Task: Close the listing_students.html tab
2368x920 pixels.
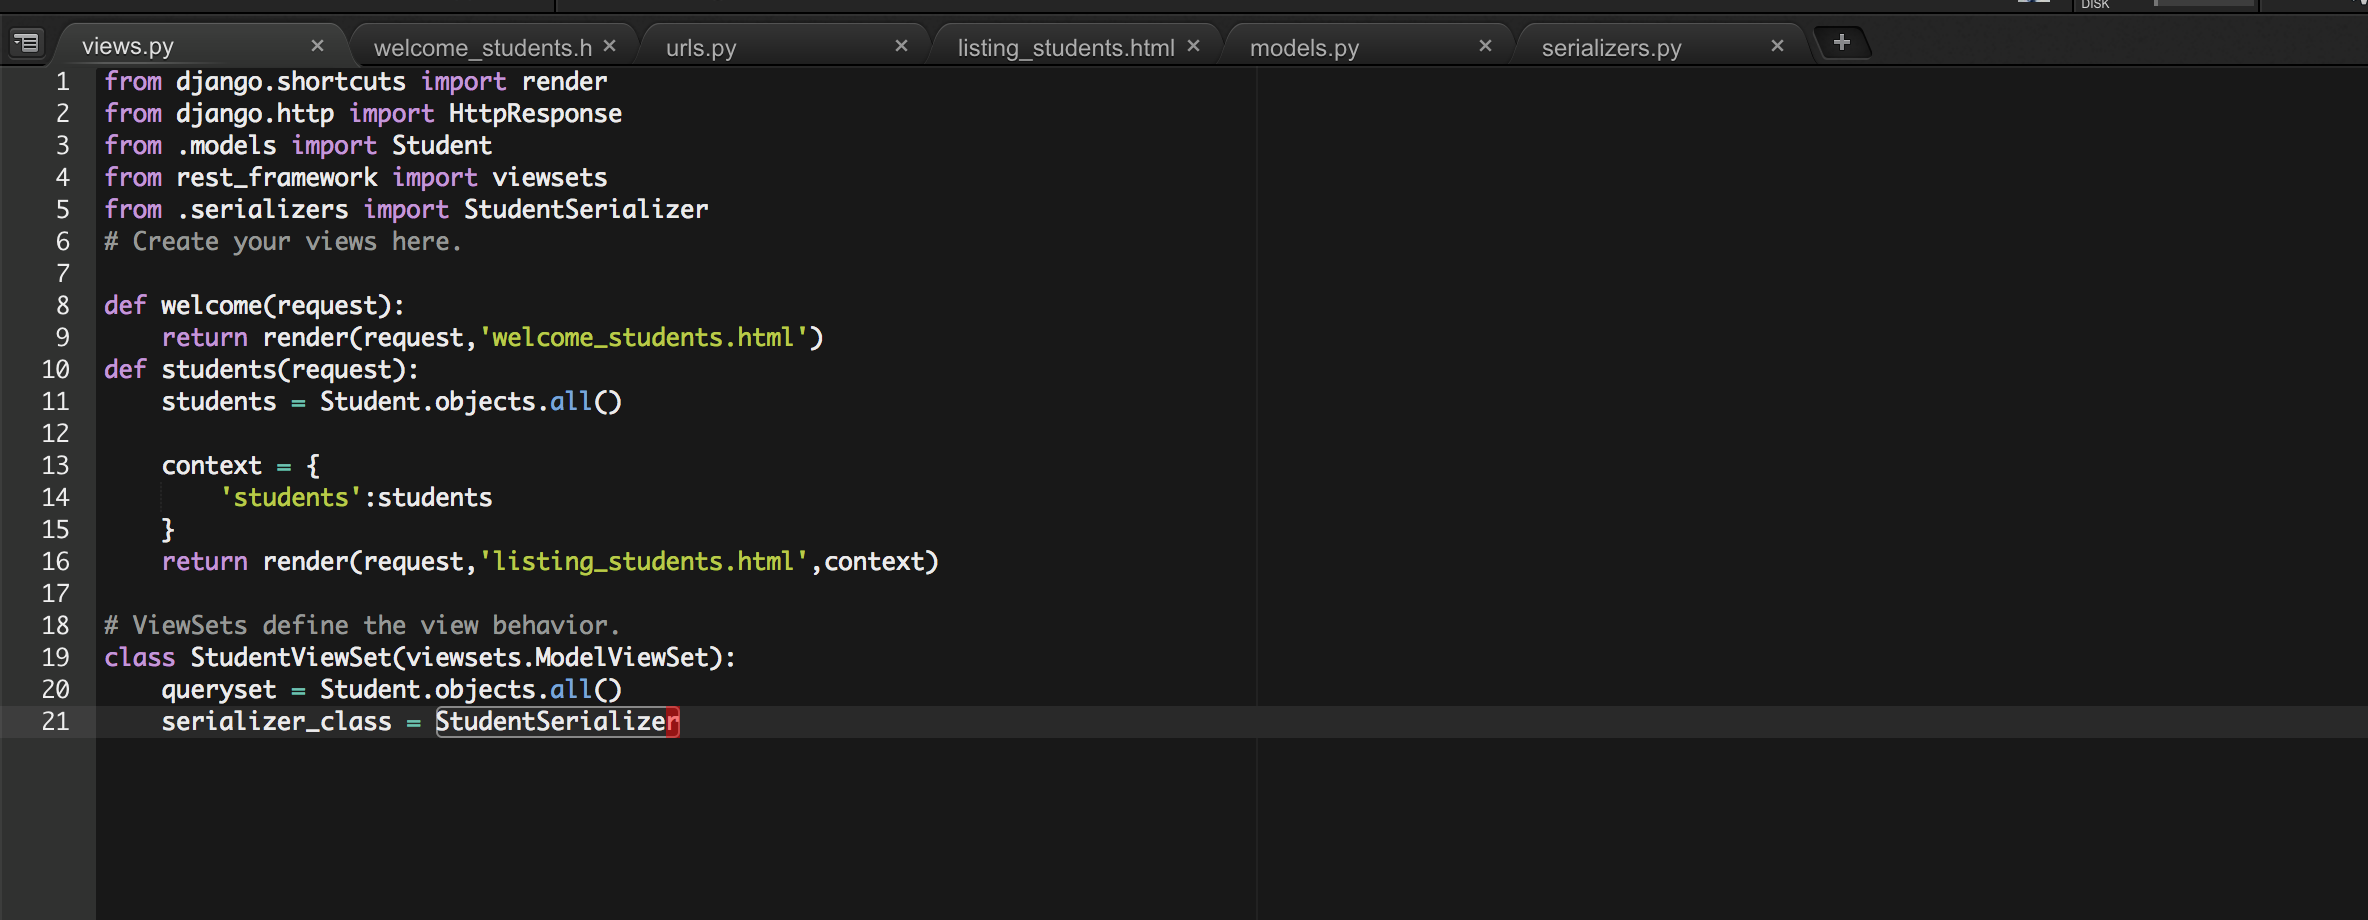Action: [x=1193, y=46]
